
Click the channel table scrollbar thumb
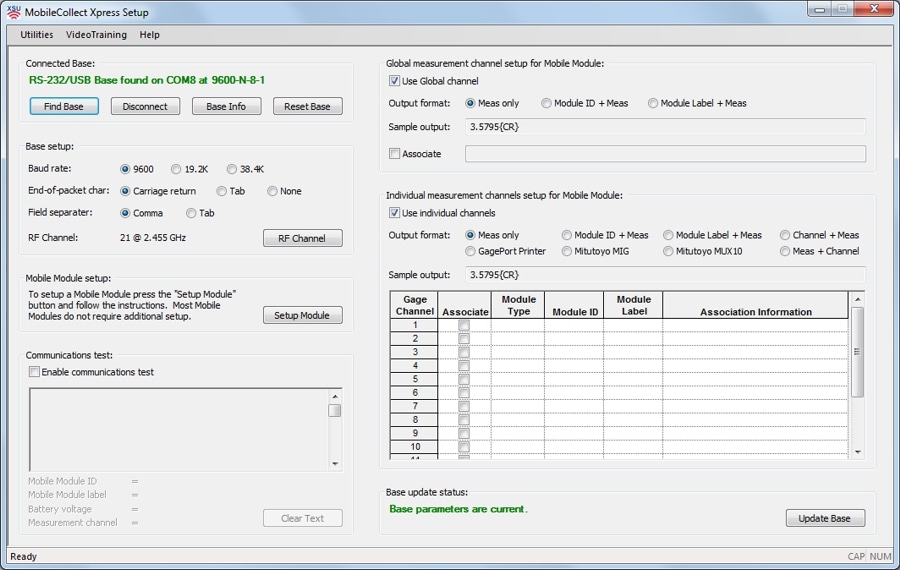point(858,352)
